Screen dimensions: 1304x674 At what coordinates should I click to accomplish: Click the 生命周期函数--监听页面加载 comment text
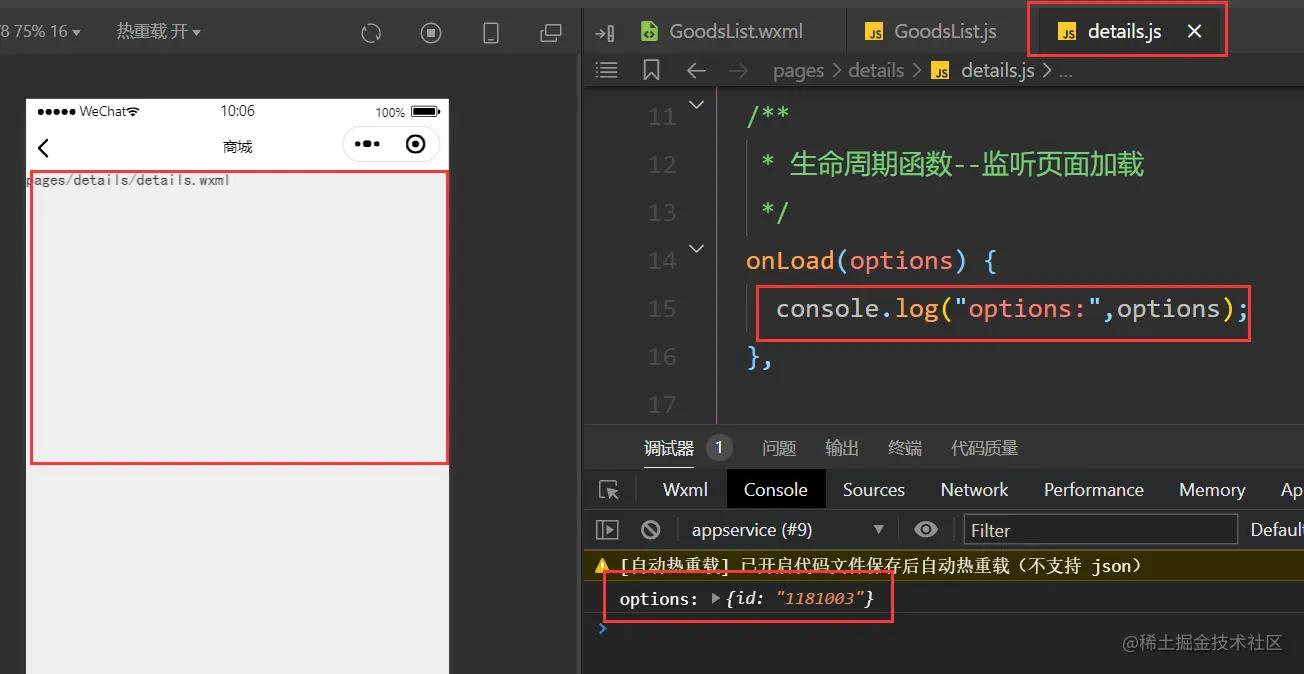pos(967,164)
